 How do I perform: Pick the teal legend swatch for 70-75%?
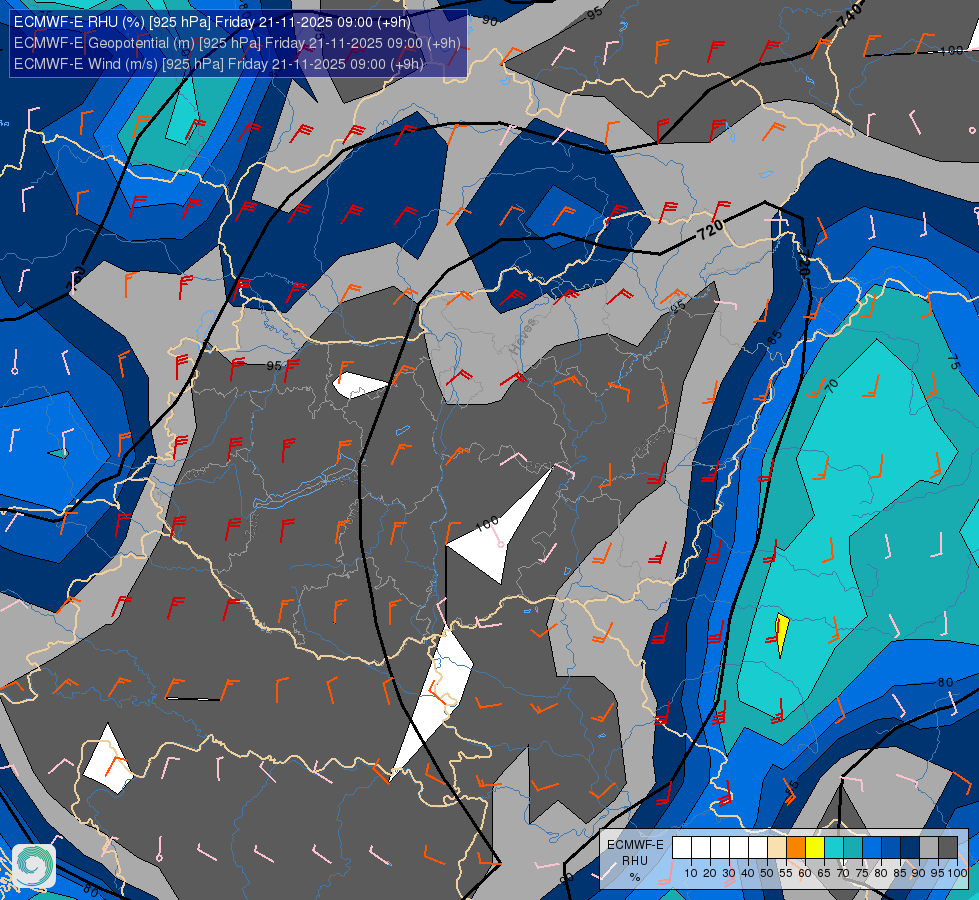pos(853,848)
